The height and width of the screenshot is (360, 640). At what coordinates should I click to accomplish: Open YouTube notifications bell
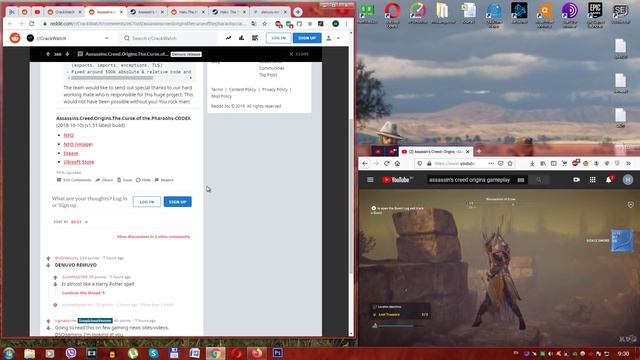[x=609, y=180]
